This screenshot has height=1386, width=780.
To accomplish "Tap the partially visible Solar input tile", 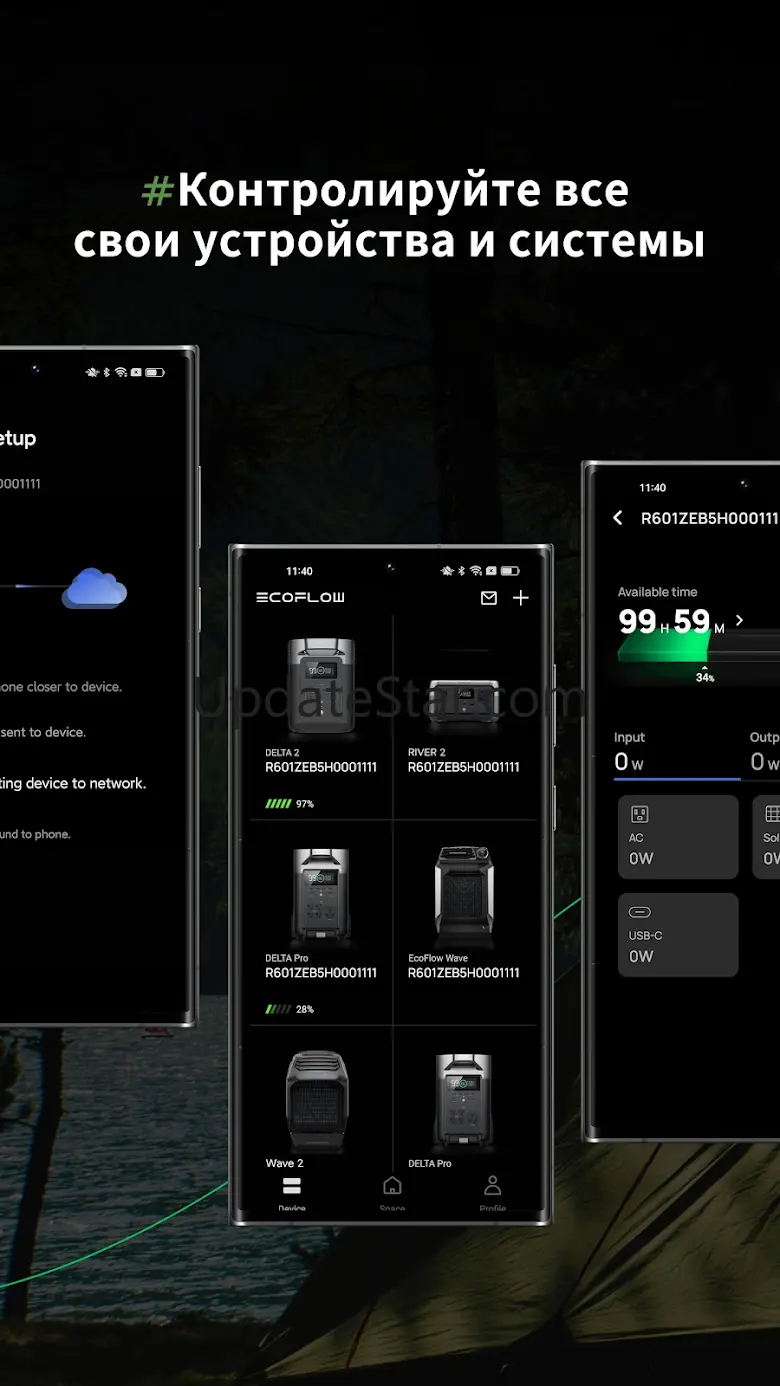I will pos(767,837).
